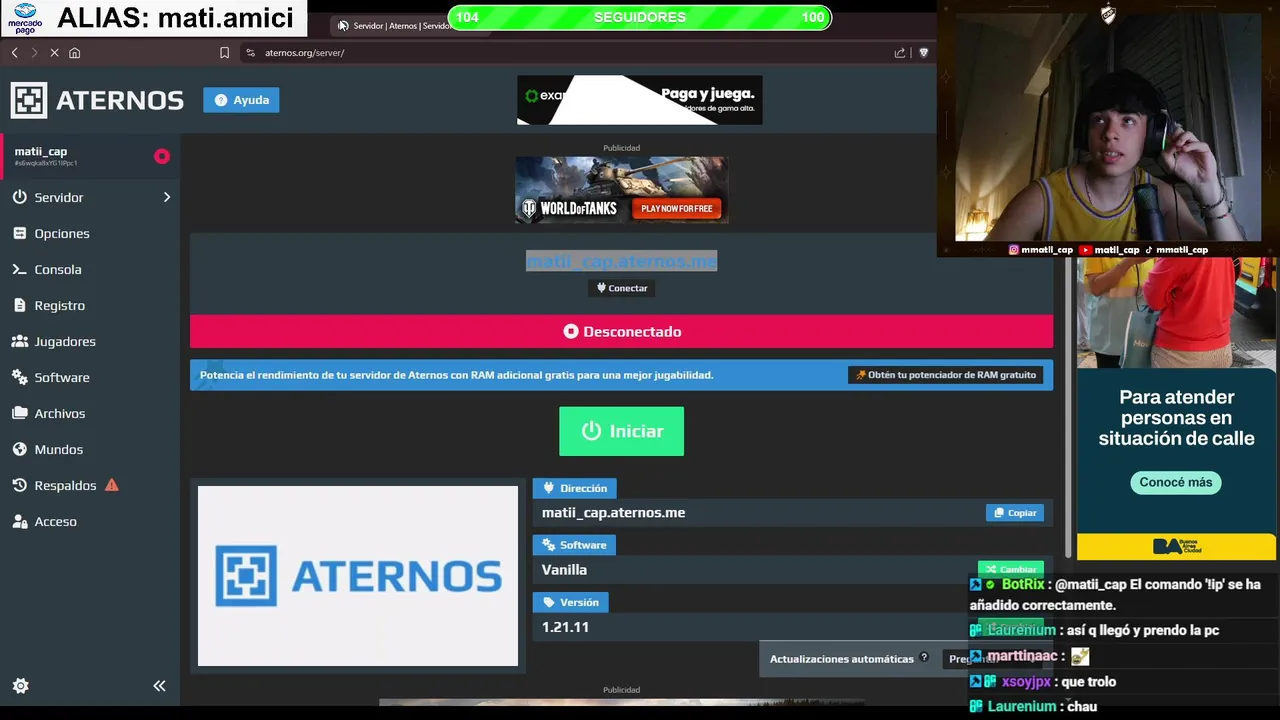Collapse the sidebar with double-chevron icon
This screenshot has height=720, width=1280.
[159, 686]
